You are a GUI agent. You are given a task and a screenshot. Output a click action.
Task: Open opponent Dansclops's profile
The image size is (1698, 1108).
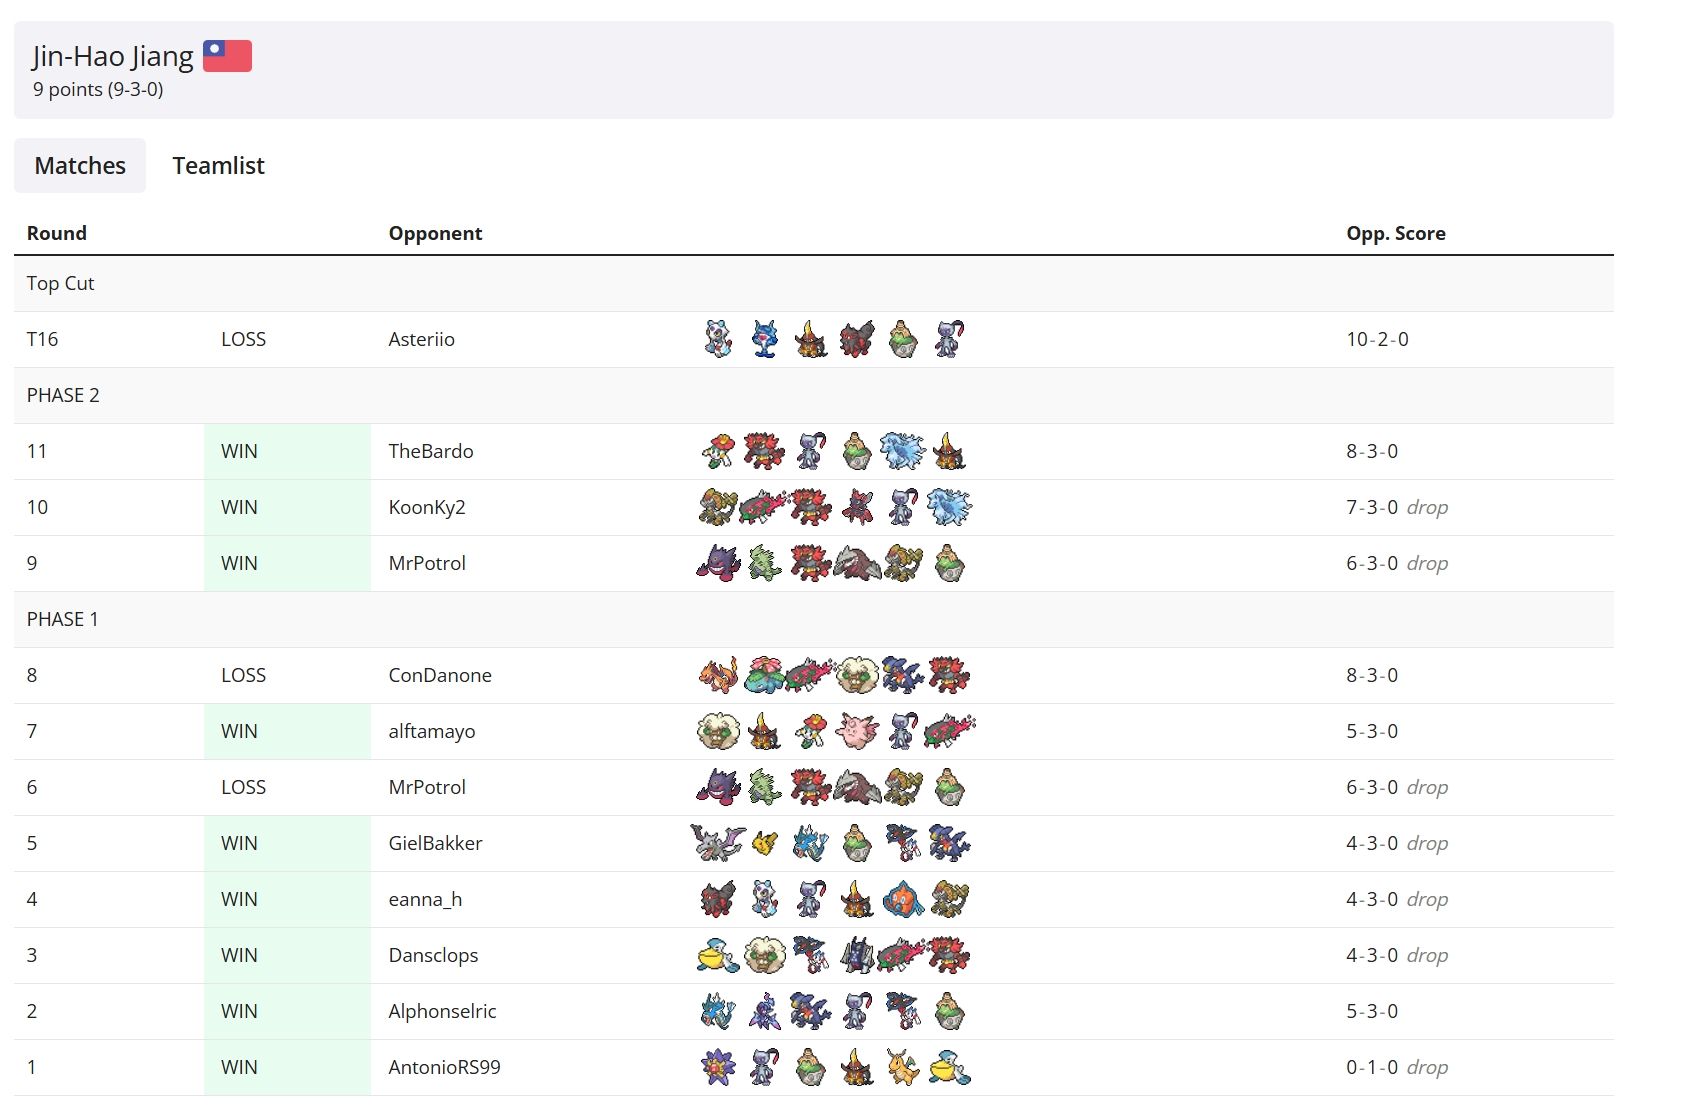(433, 955)
